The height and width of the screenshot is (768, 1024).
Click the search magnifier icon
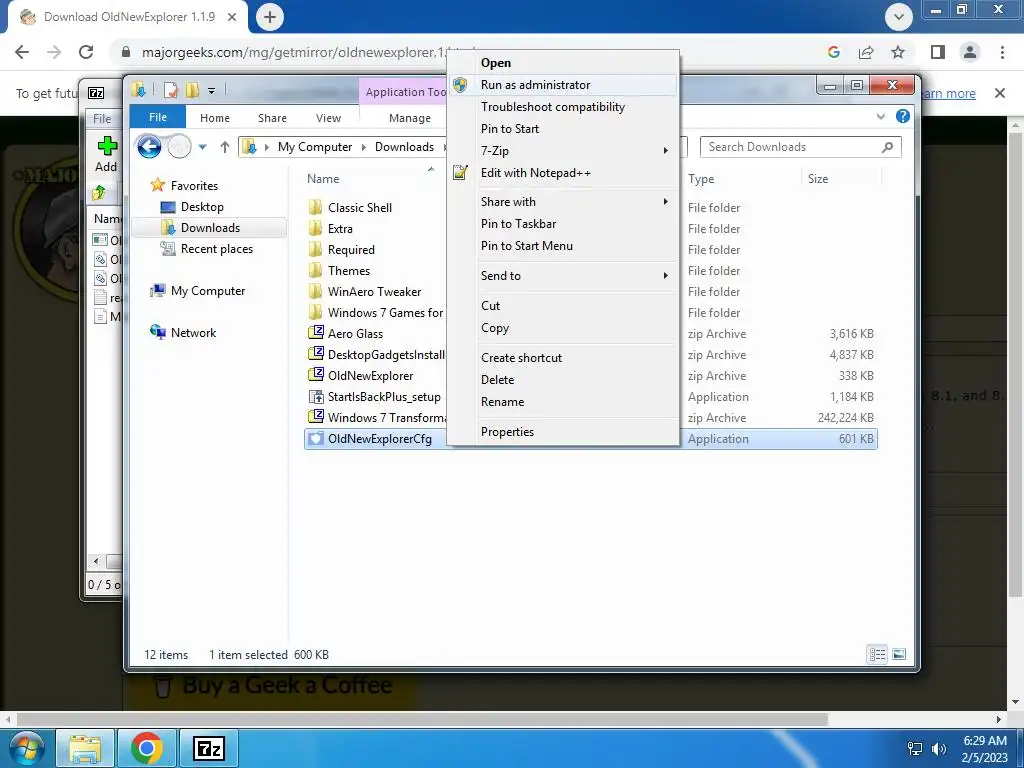pos(888,147)
